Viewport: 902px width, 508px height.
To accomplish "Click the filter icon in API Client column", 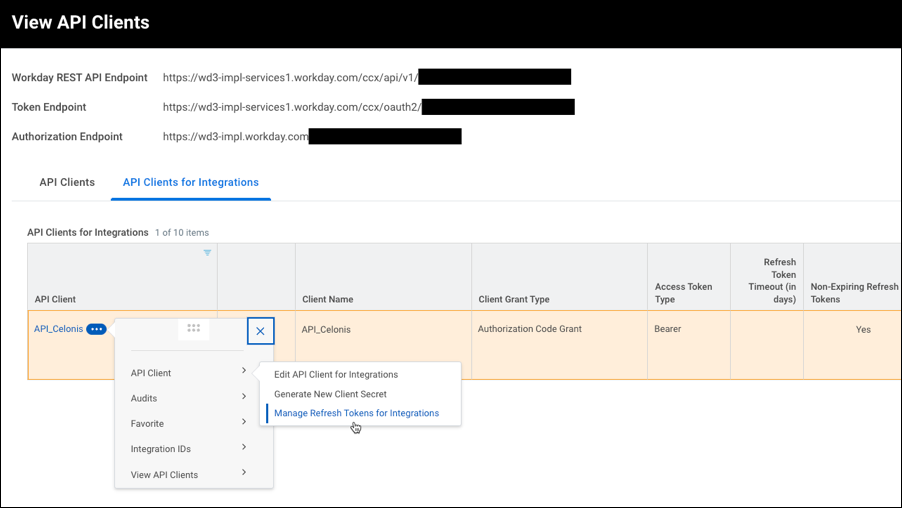I will coord(207,253).
